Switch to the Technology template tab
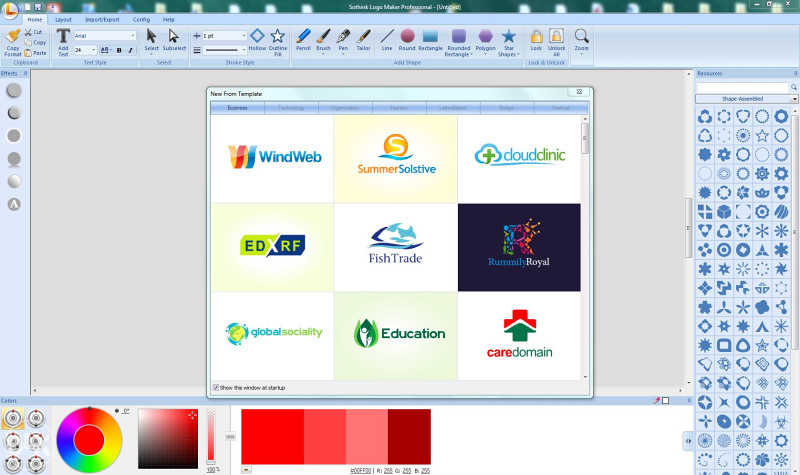Image resolution: width=800 pixels, height=475 pixels. (291, 108)
